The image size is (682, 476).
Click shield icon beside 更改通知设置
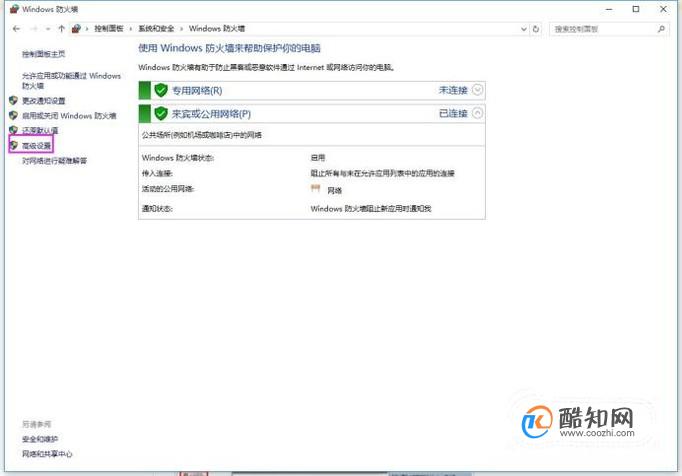point(13,101)
